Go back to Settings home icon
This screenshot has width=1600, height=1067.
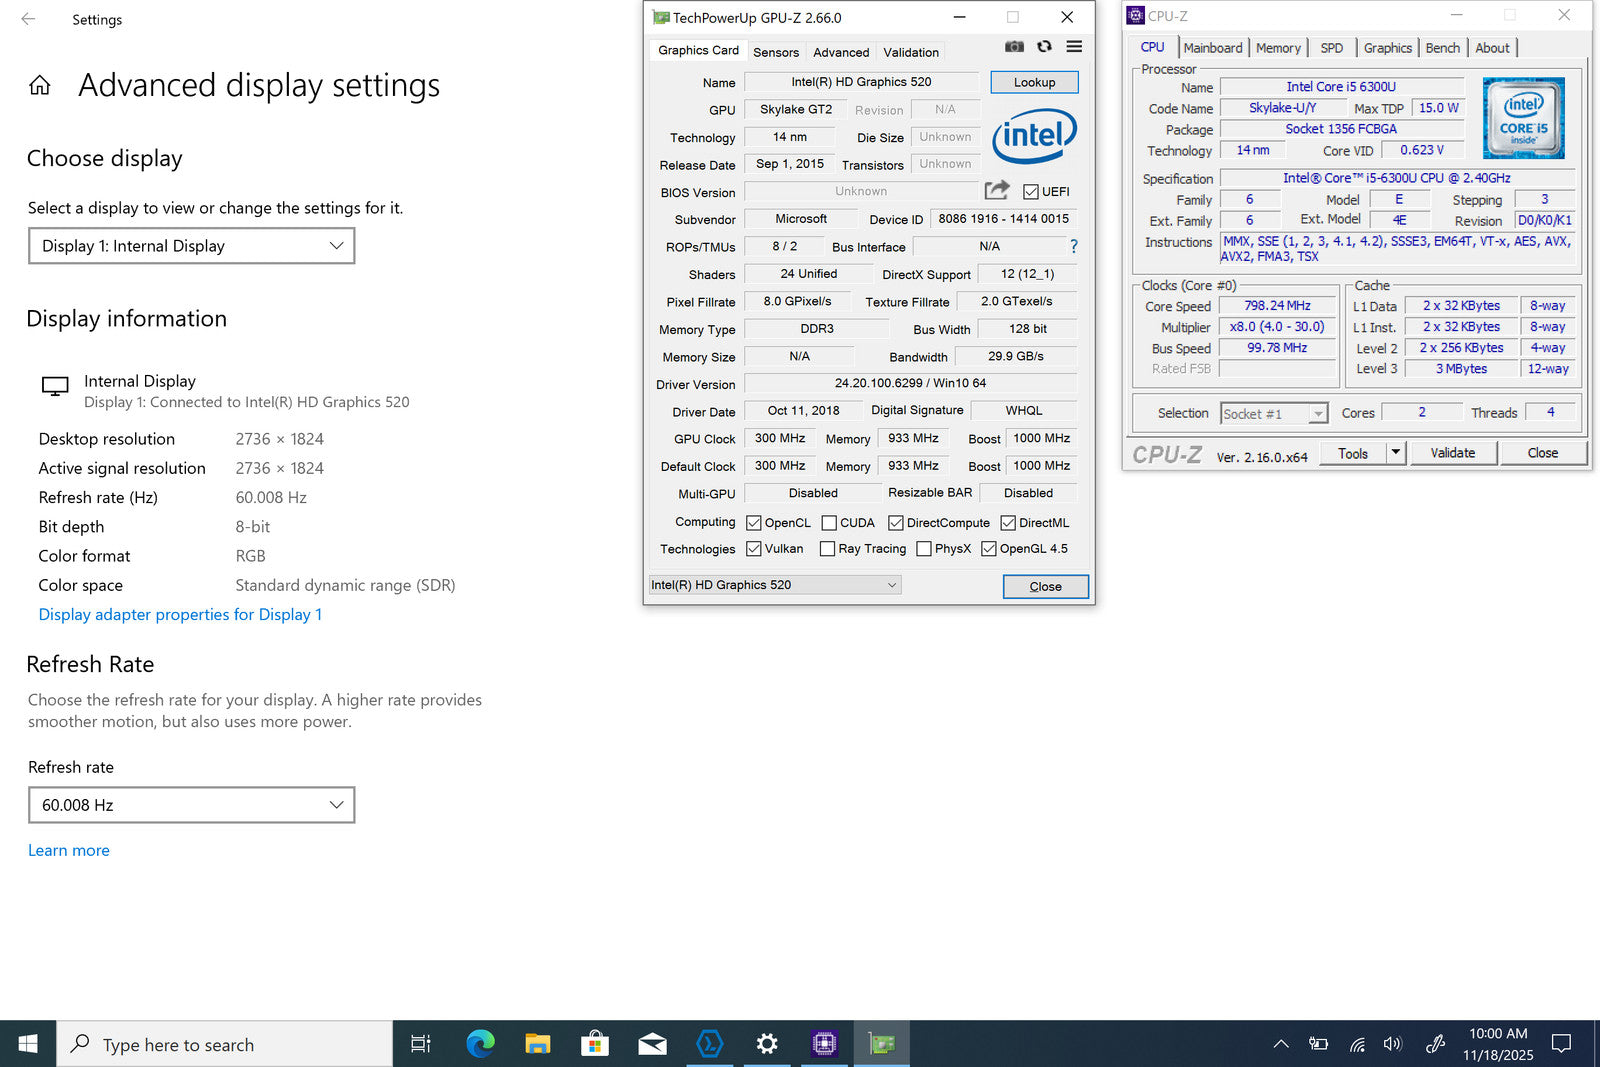40,86
